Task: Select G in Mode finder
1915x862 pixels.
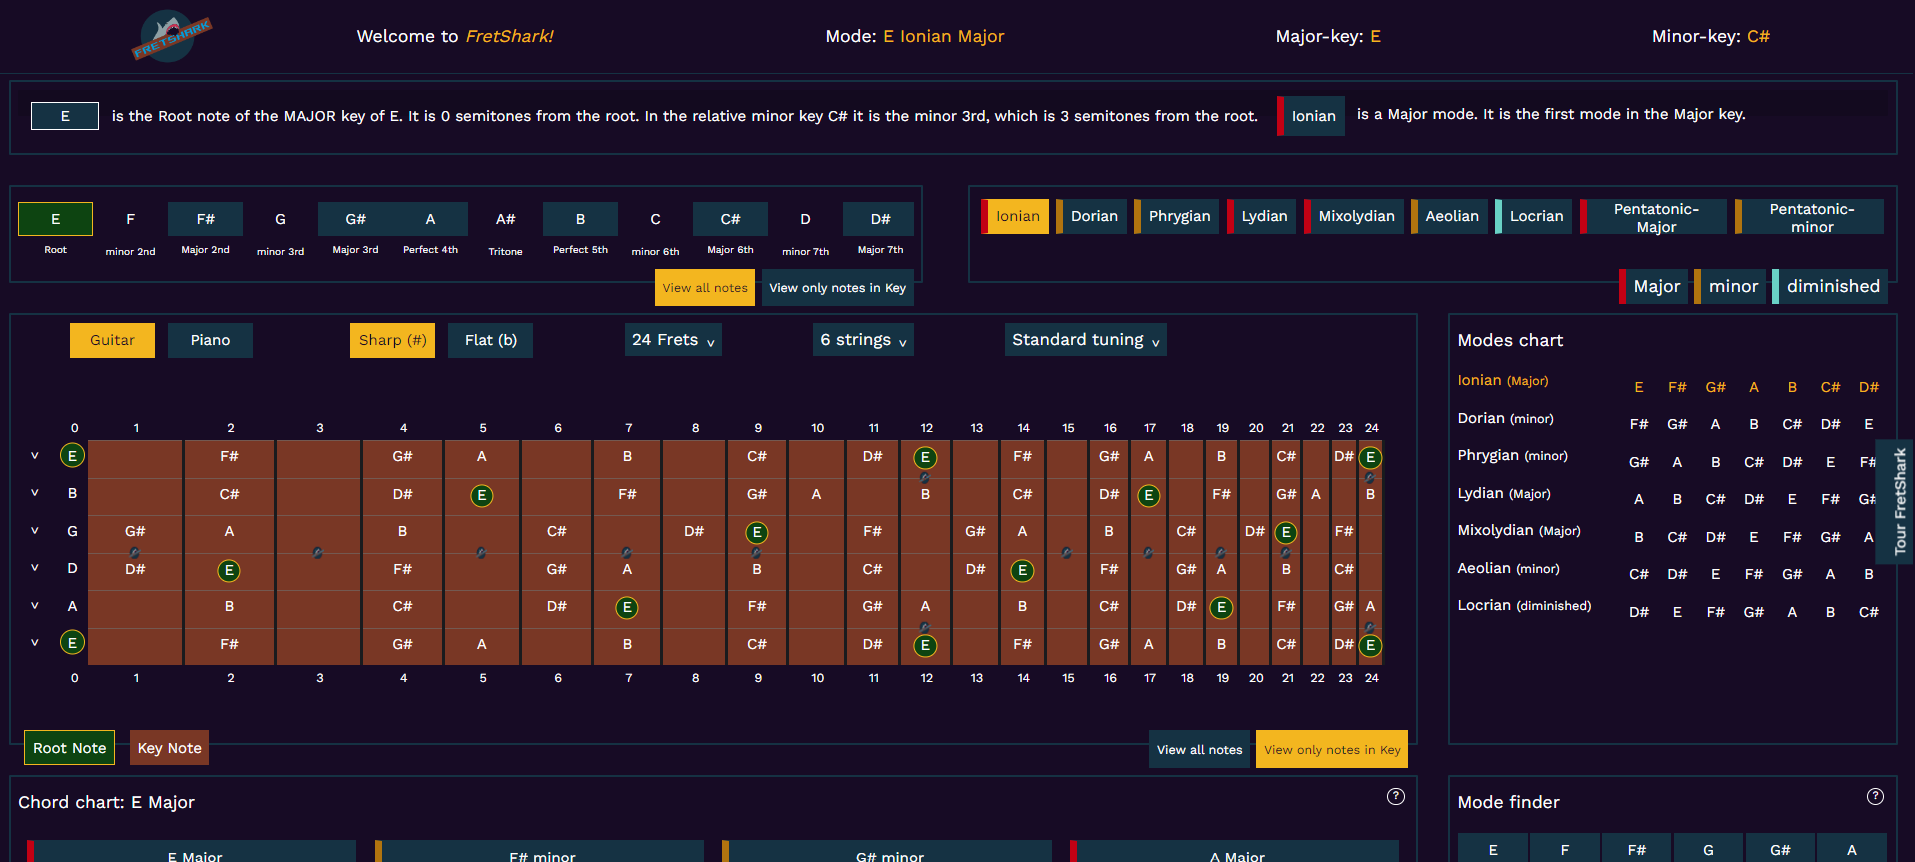Action: tap(1708, 849)
